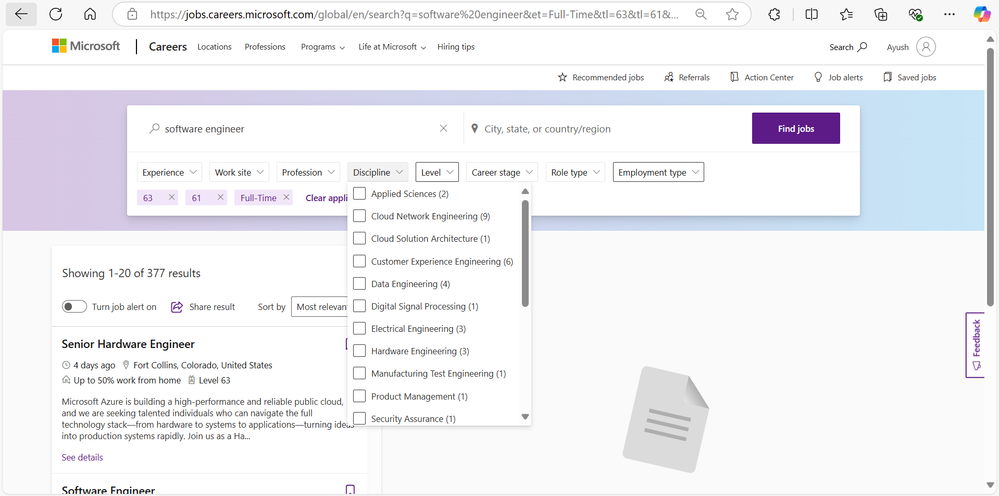Open the Locations nav item

pos(214,46)
